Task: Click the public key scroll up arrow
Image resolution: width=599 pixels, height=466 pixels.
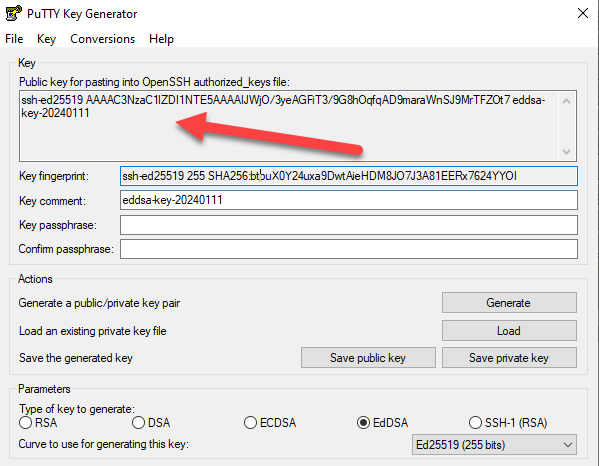Action: pyautogui.click(x=567, y=101)
